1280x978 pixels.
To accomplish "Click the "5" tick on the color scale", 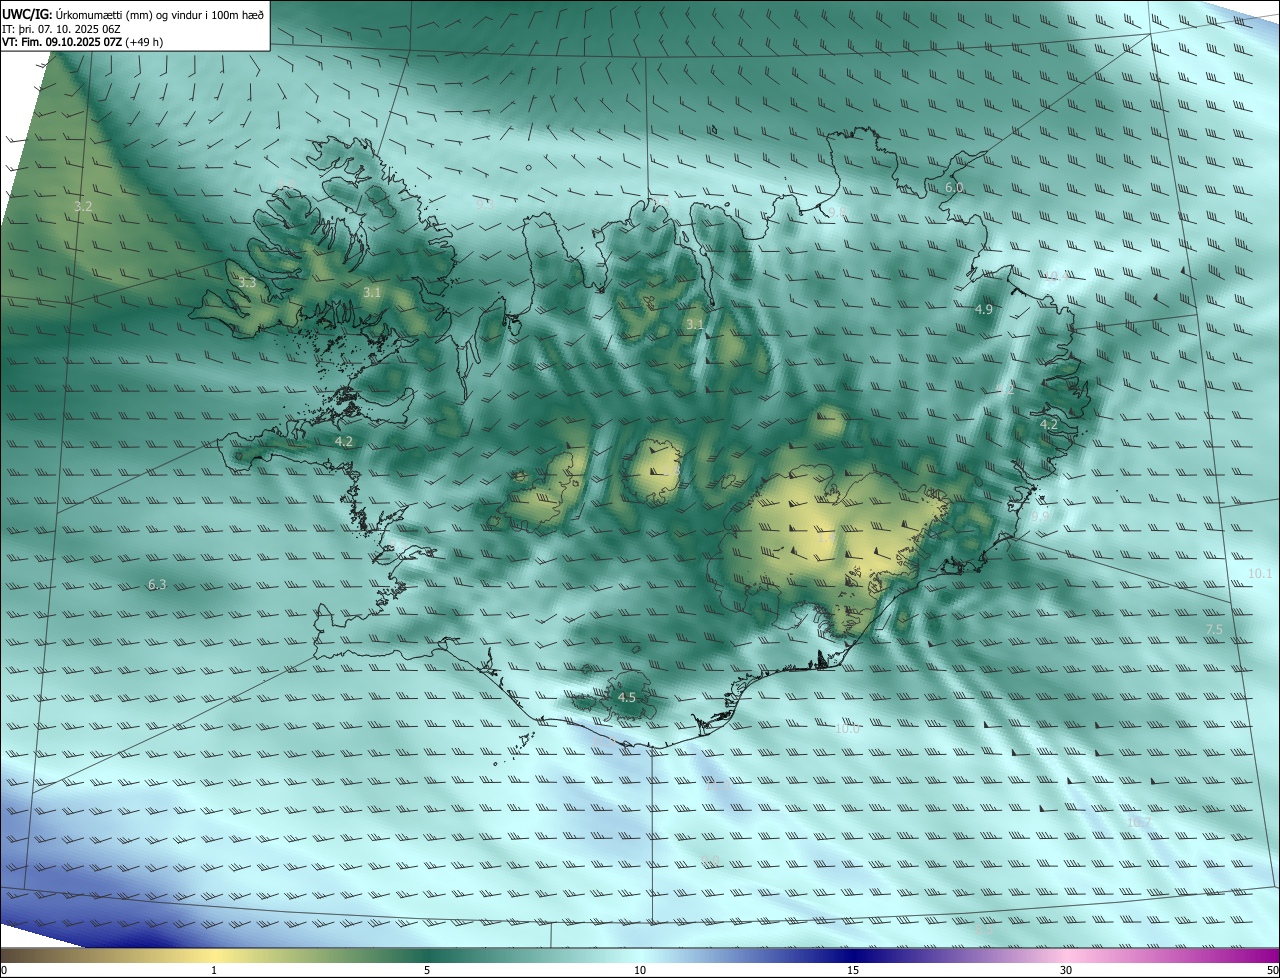I will tap(427, 970).
